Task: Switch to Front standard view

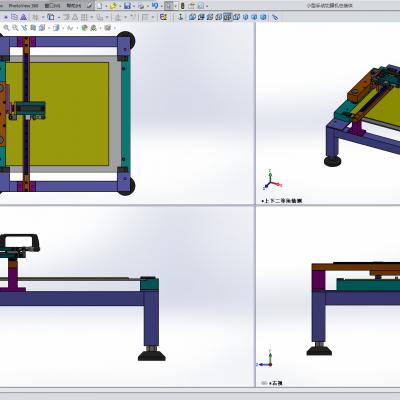Action: point(192,17)
